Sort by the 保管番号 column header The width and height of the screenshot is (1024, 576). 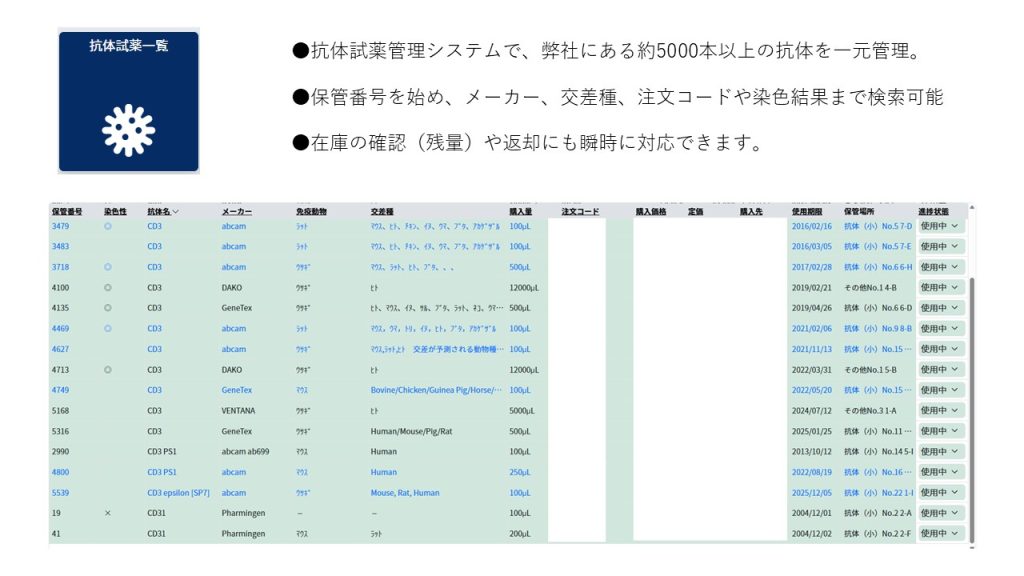click(67, 212)
